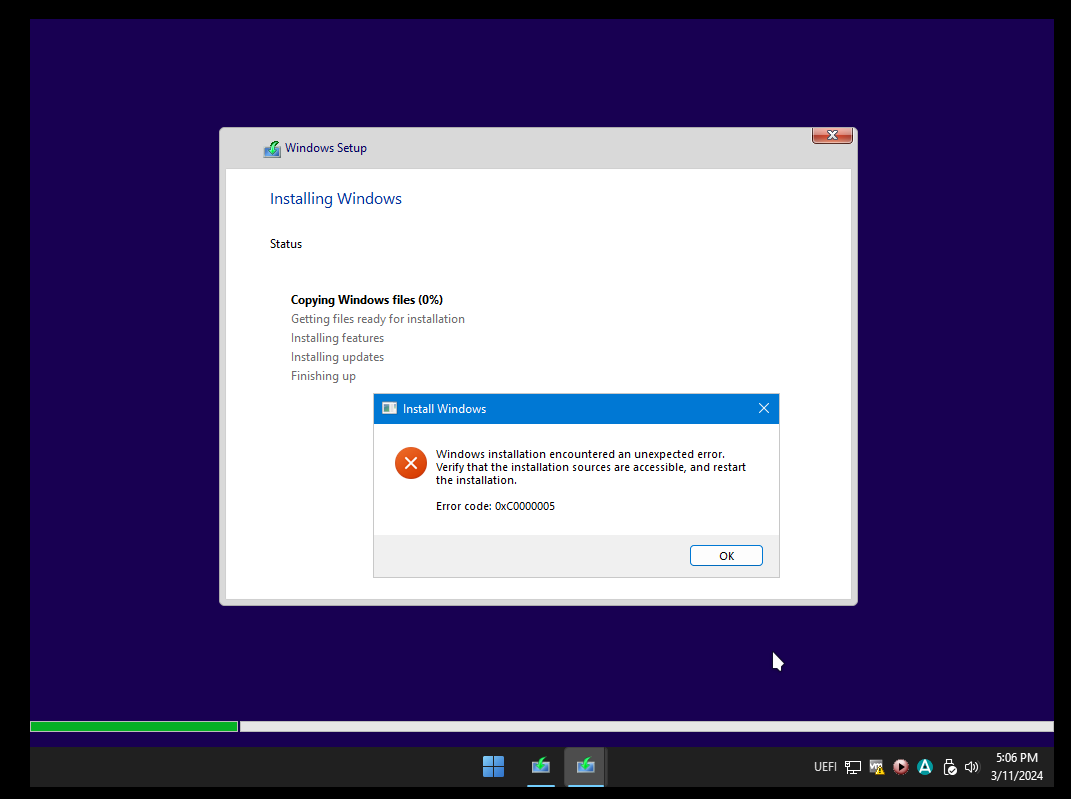1071x799 pixels.
Task: Click the 'Installing features' step
Action: pos(337,338)
